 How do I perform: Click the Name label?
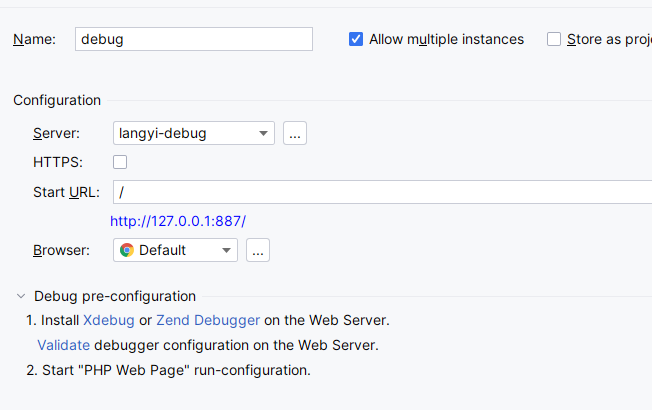(34, 39)
